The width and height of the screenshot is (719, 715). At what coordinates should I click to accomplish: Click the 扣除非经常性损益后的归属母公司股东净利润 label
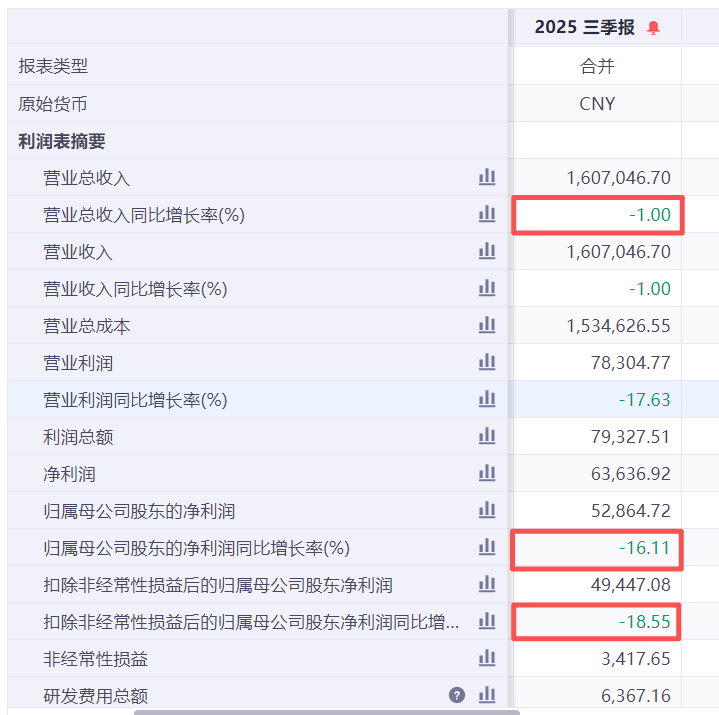pyautogui.click(x=217, y=585)
